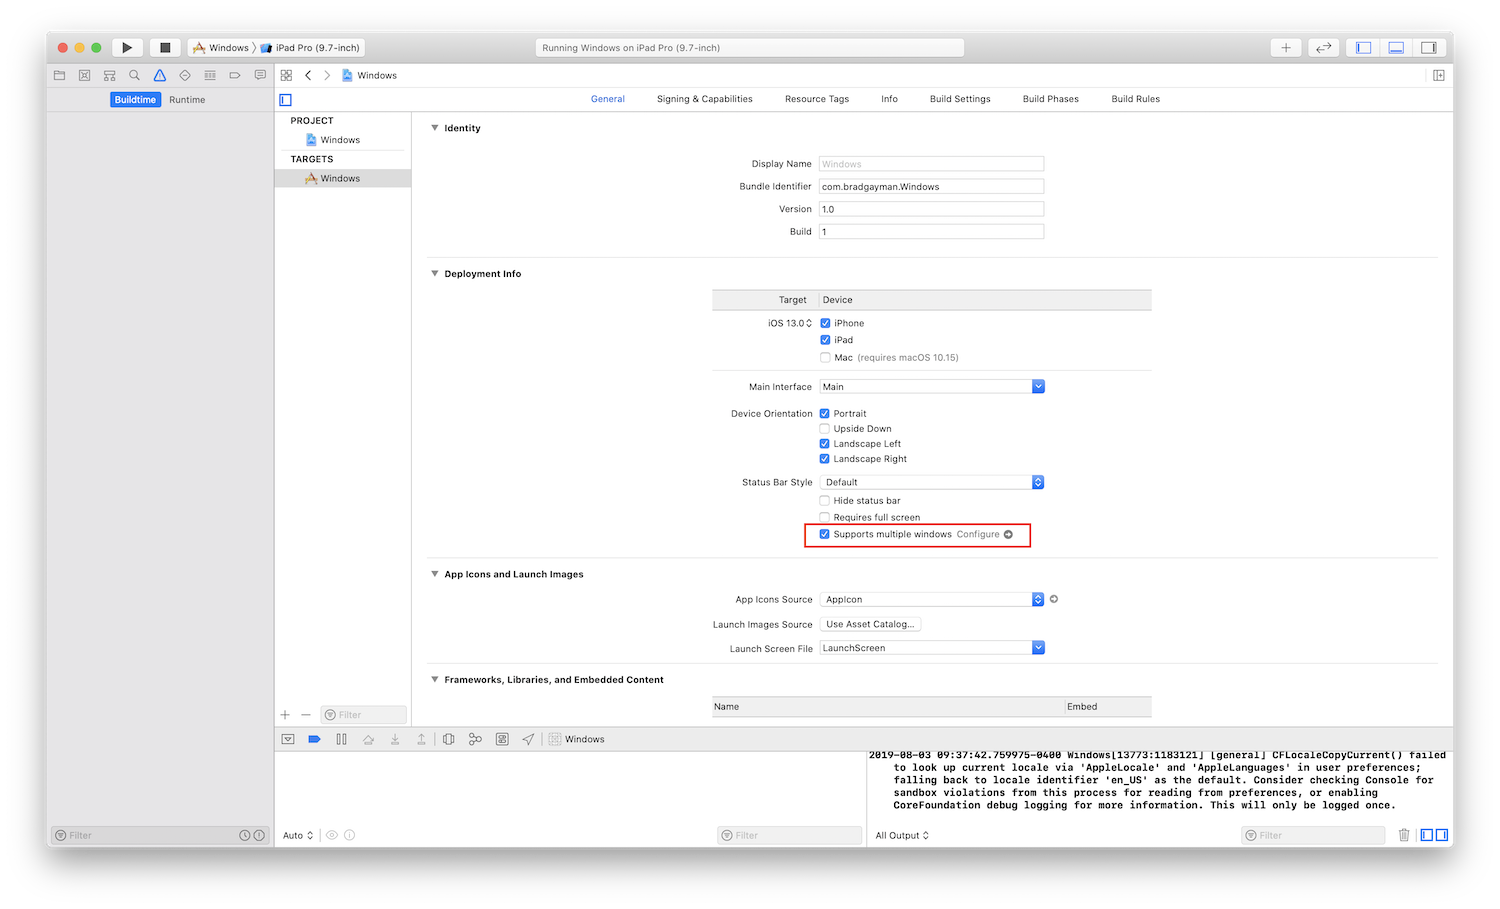1500x909 pixels.
Task: Switch to Signing & Capabilities tab
Action: click(x=705, y=99)
